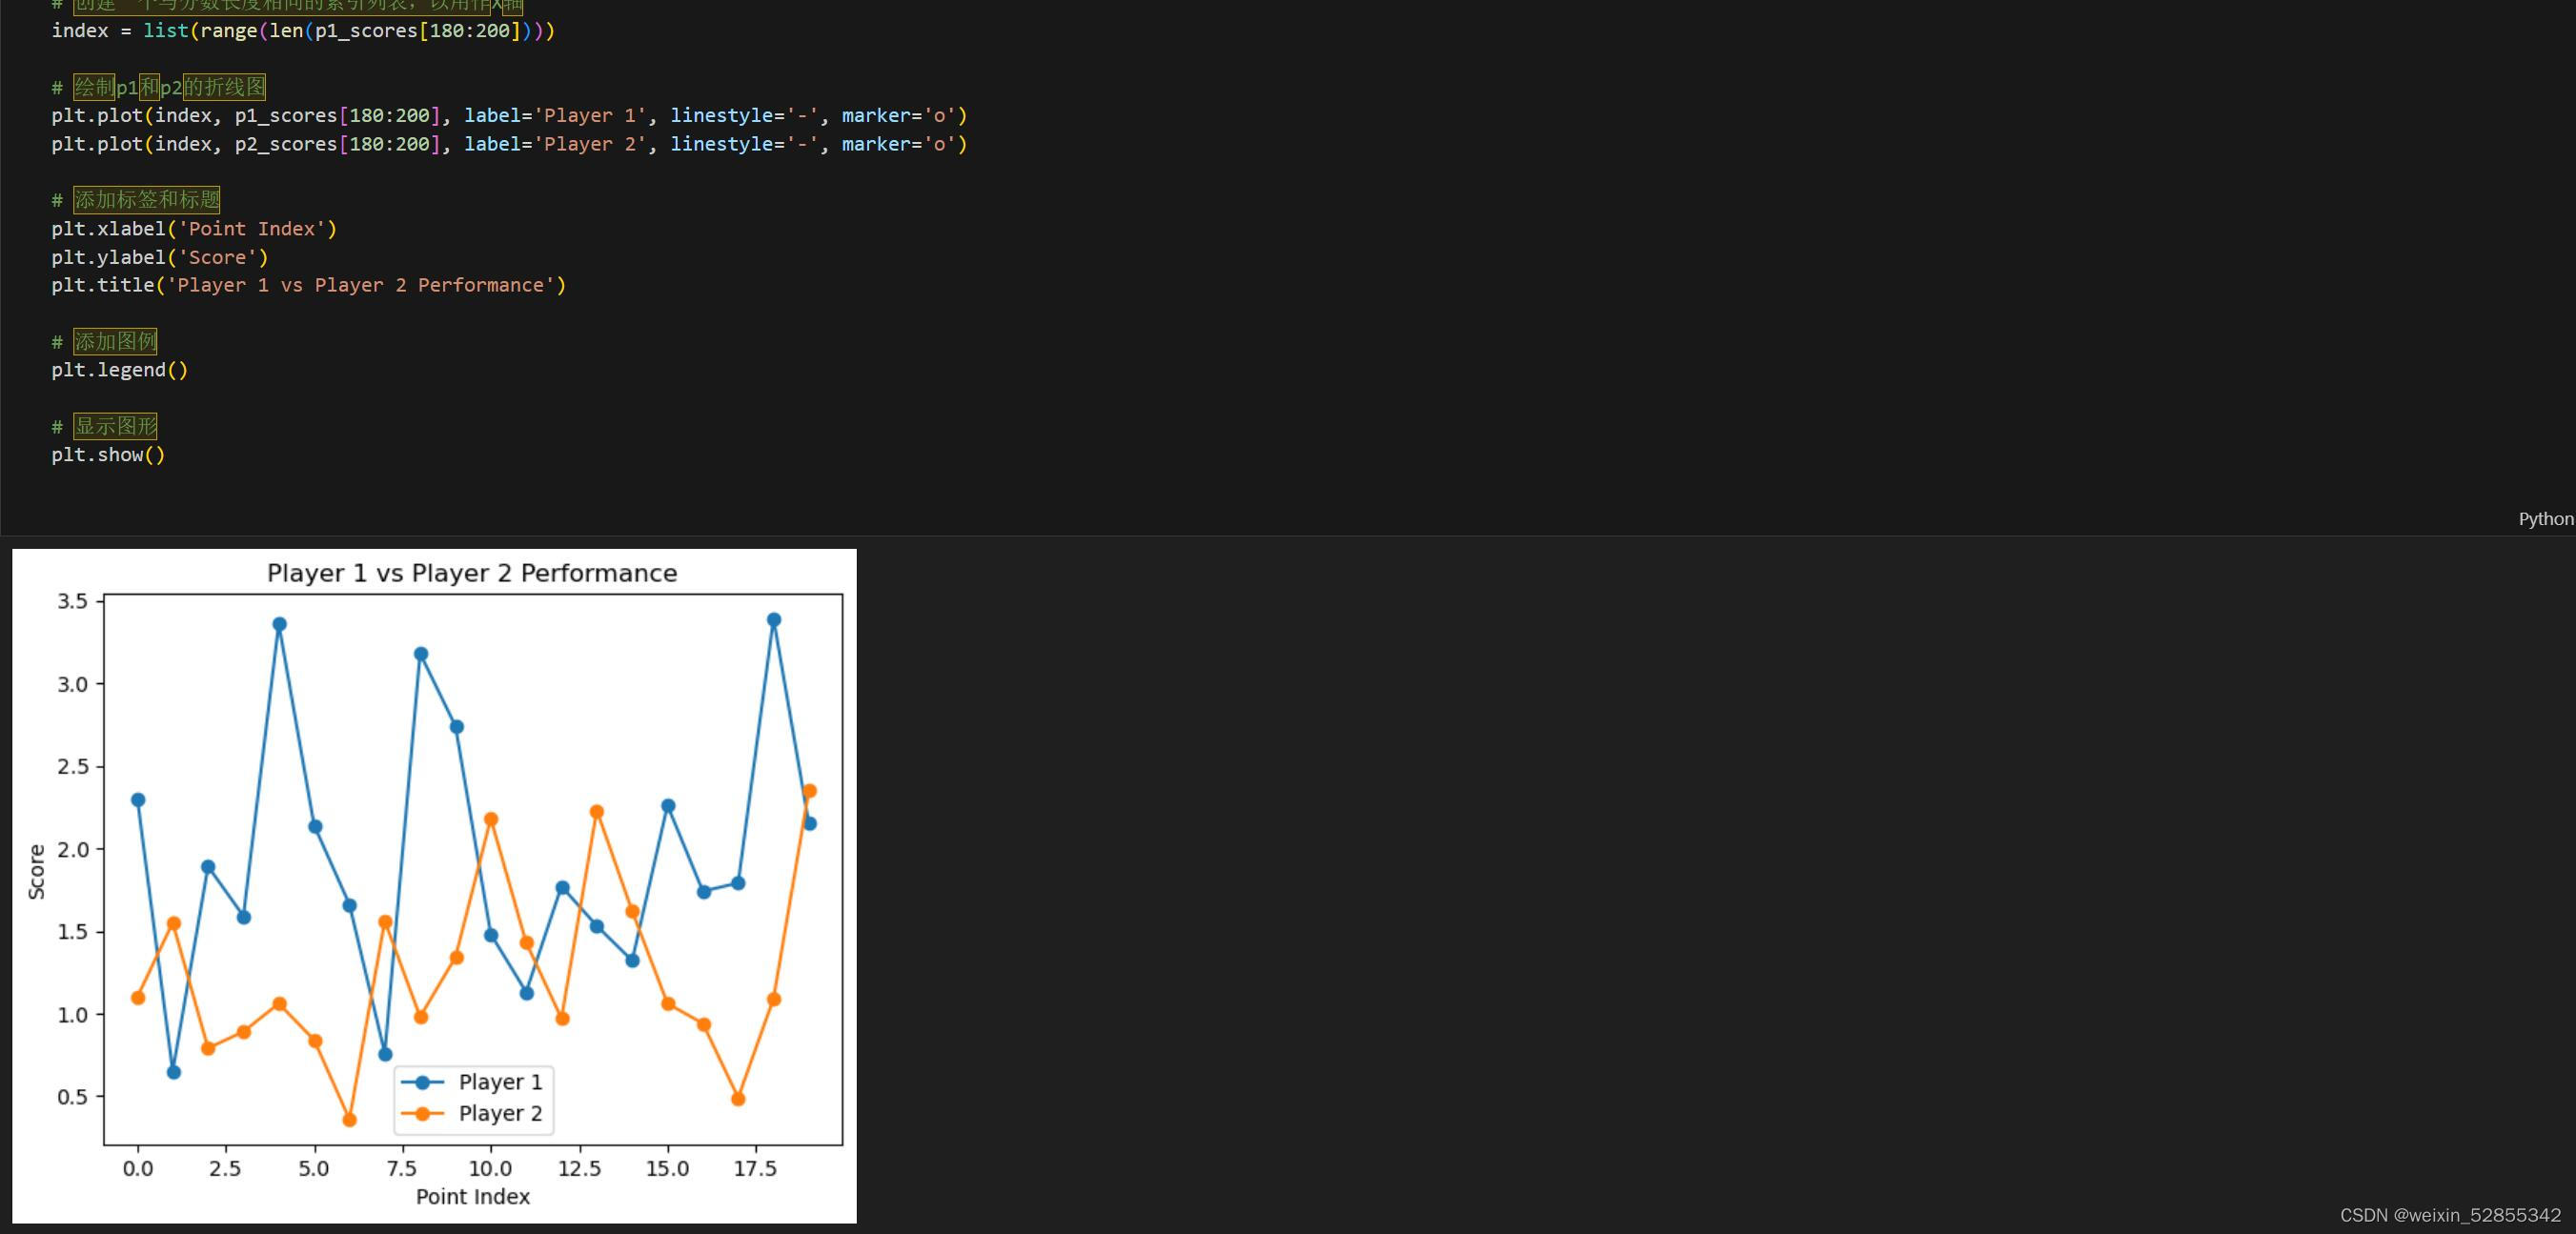Click the plot title text
2576x1234 pixels.
(x=472, y=573)
